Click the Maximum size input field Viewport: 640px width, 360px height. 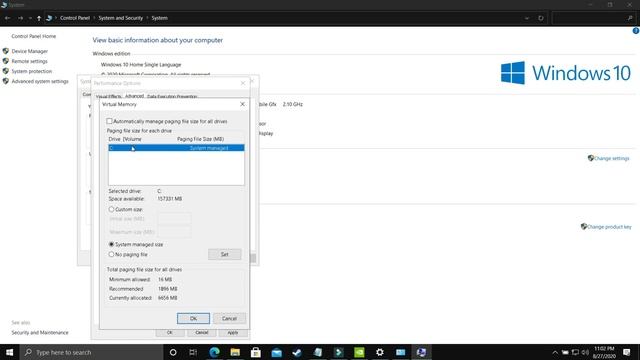coord(174,232)
